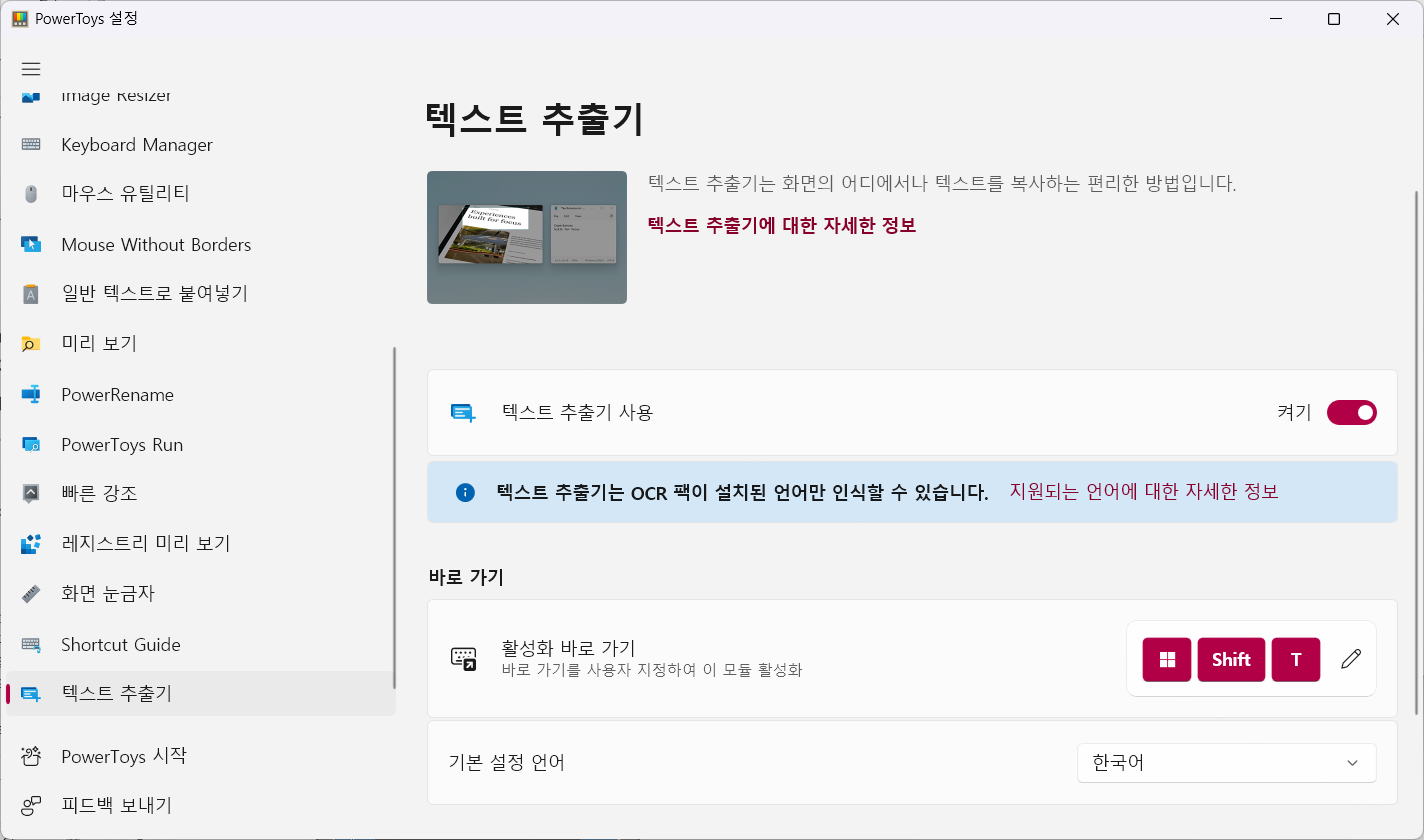1424x840 pixels.
Task: Click the info icon in the OCR notice bar
Action: (465, 492)
